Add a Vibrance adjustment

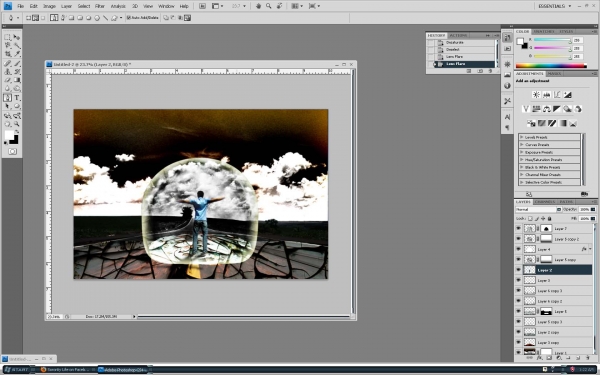[x=526, y=109]
